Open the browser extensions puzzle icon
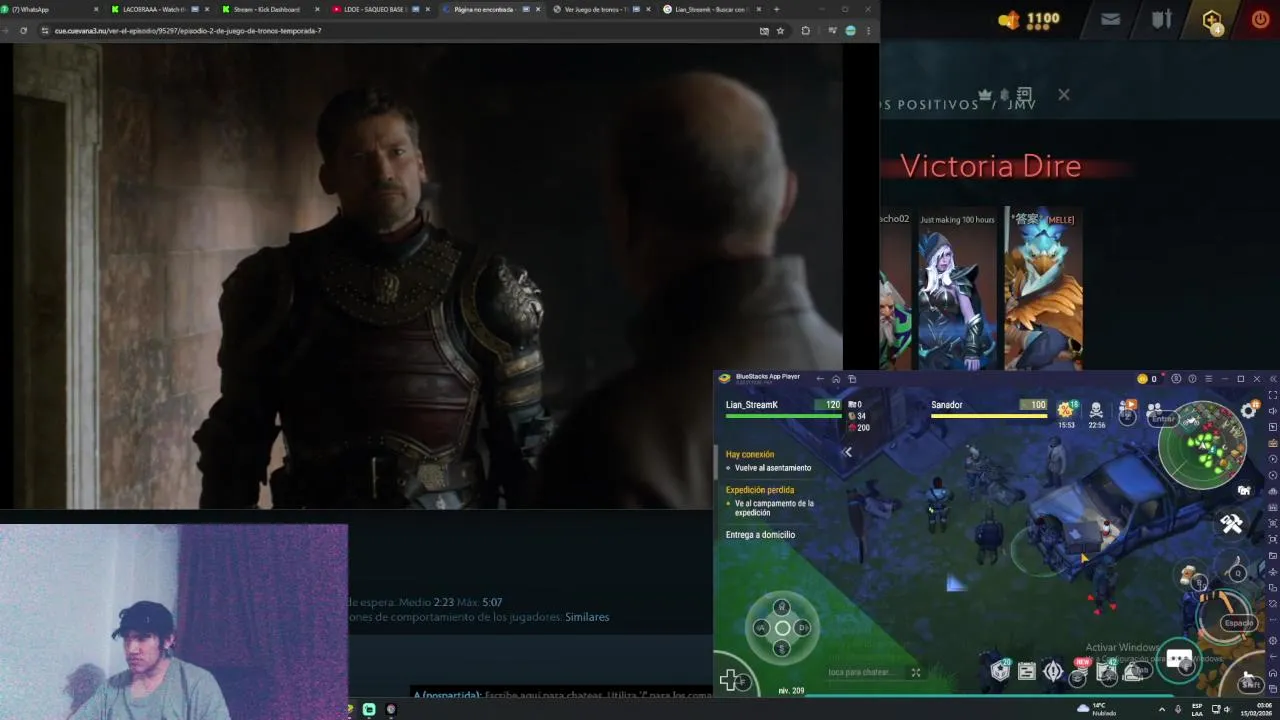 (805, 31)
